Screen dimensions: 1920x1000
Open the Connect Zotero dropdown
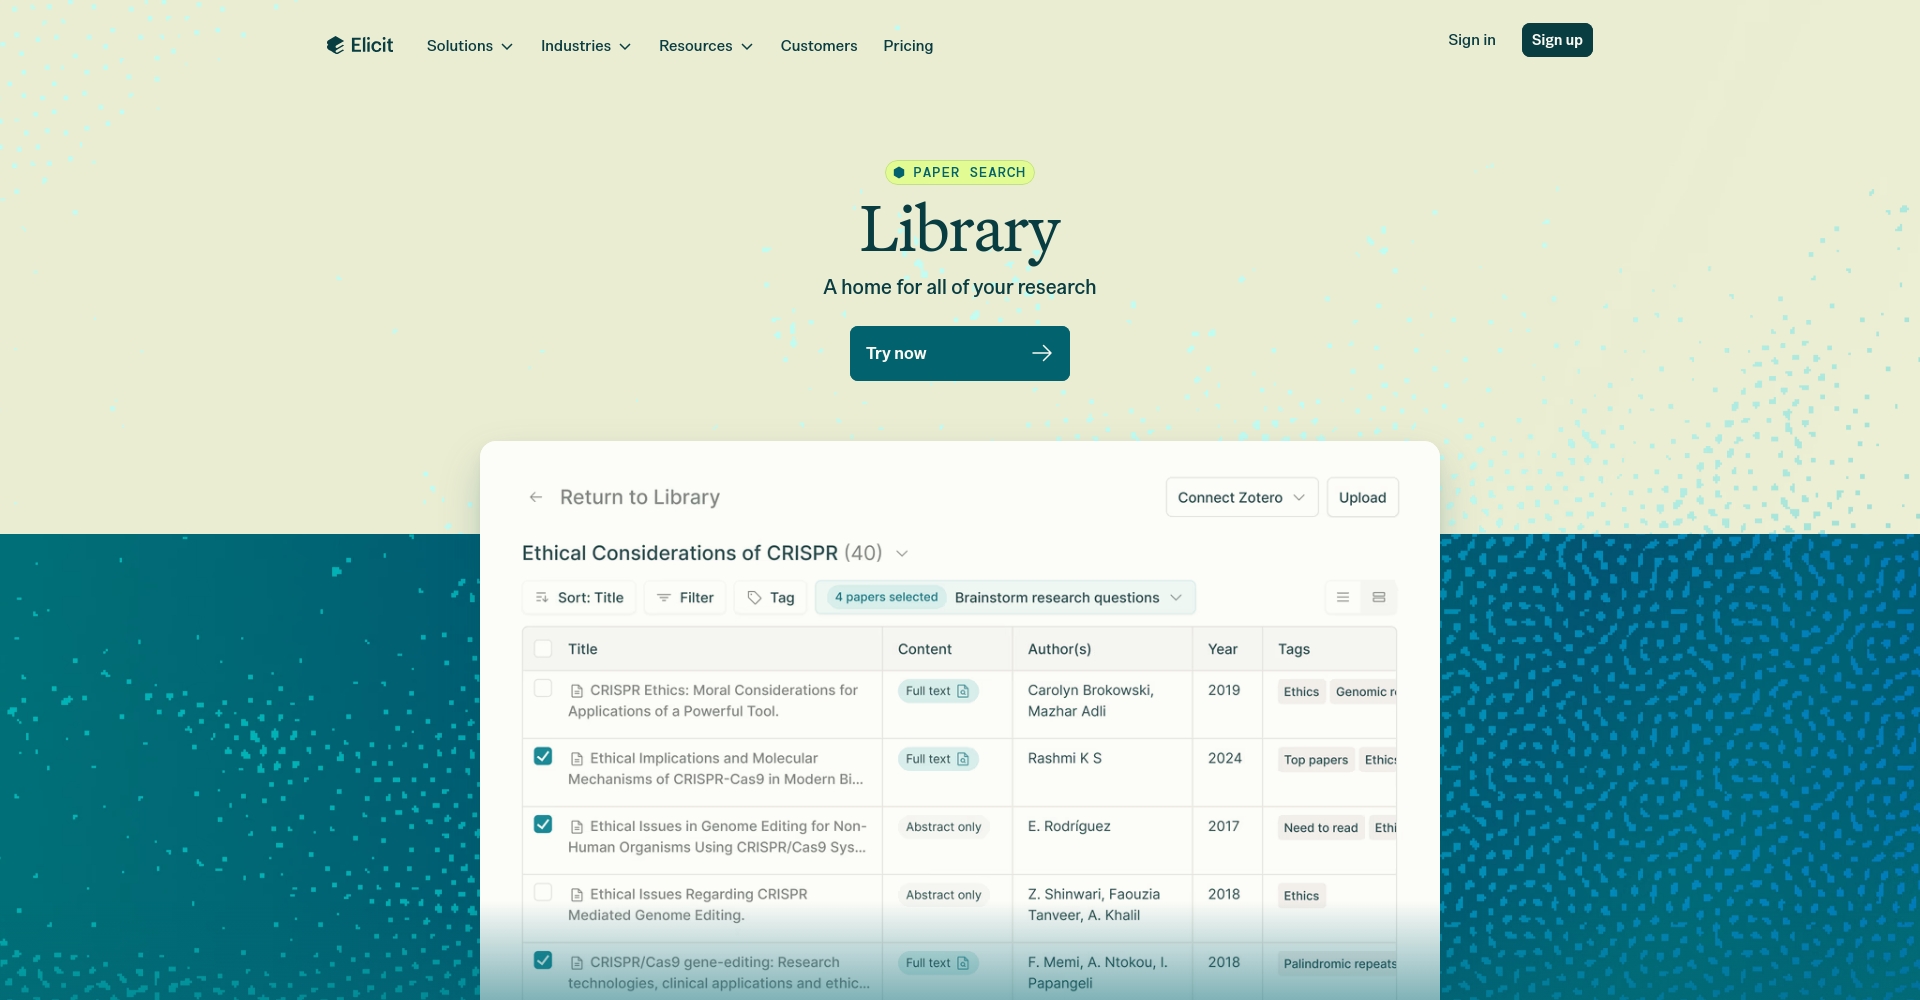pyautogui.click(x=1241, y=497)
